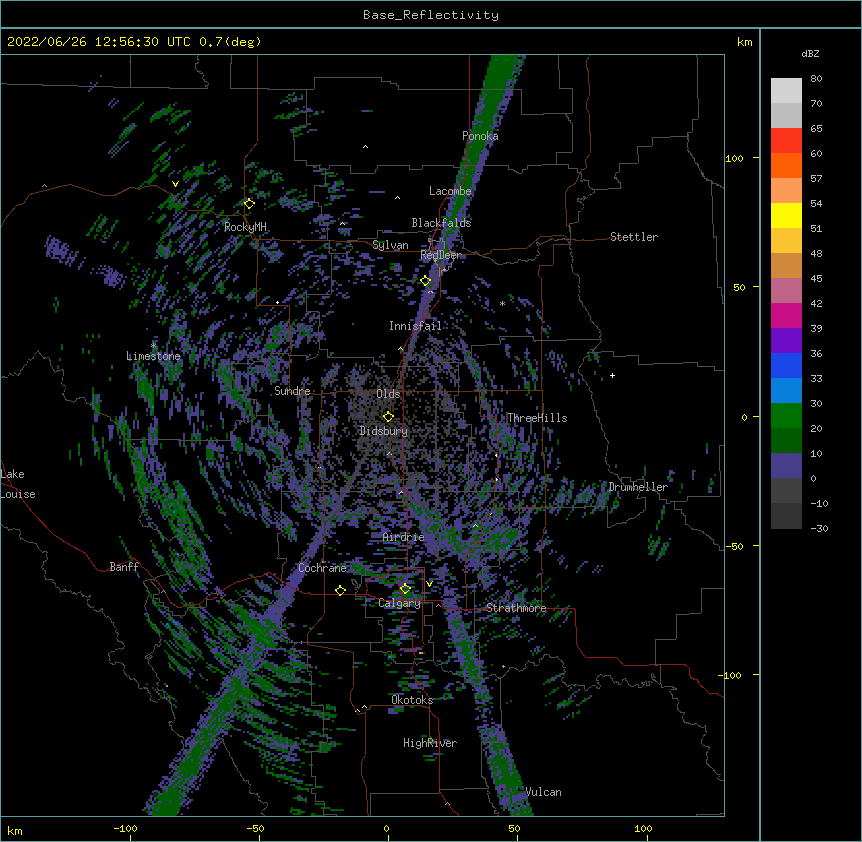Click the km unit label at bottom left
The height and width of the screenshot is (842, 862).
click(x=14, y=831)
